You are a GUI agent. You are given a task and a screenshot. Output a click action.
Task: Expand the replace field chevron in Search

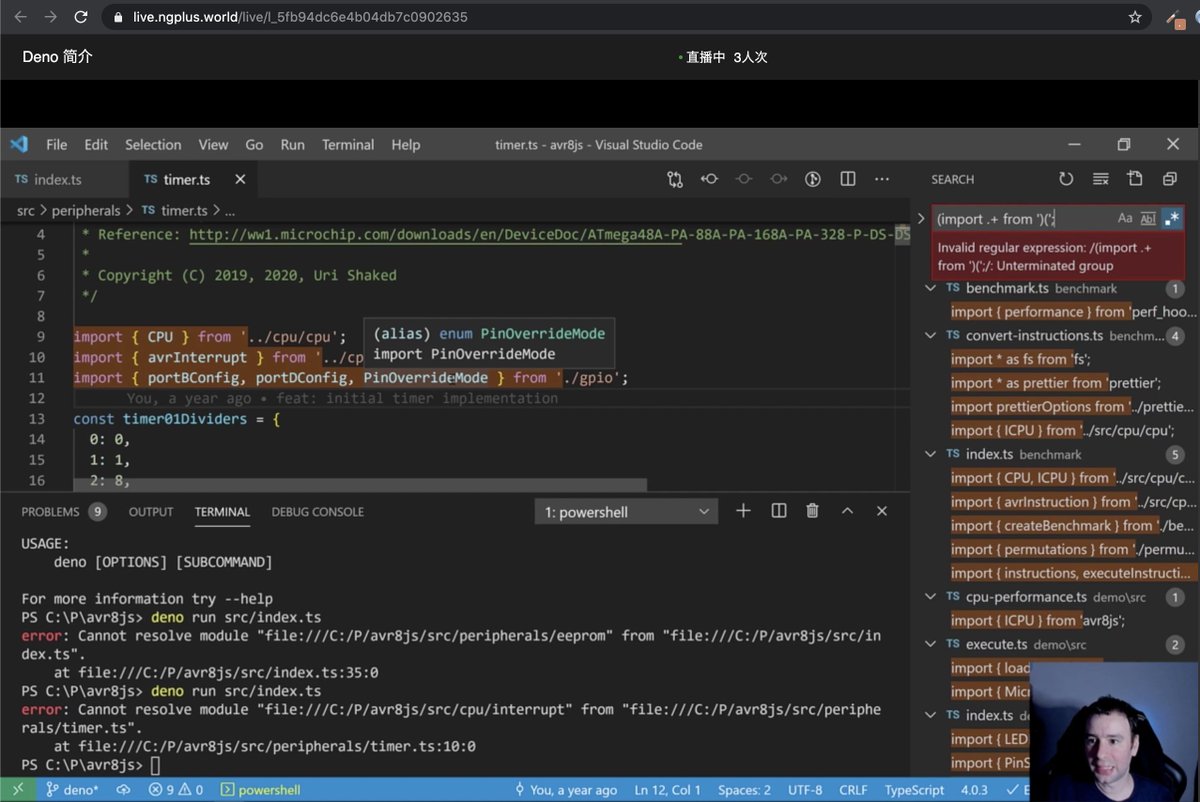coord(921,217)
